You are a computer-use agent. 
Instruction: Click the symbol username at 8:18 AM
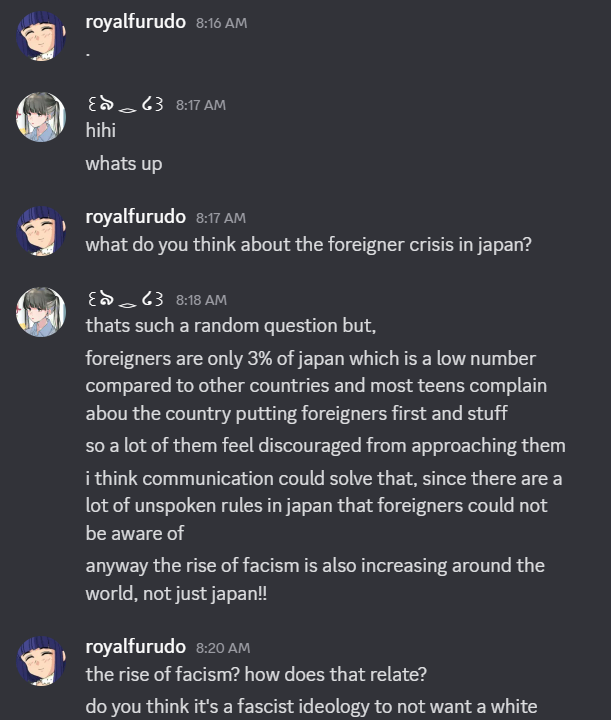click(125, 299)
